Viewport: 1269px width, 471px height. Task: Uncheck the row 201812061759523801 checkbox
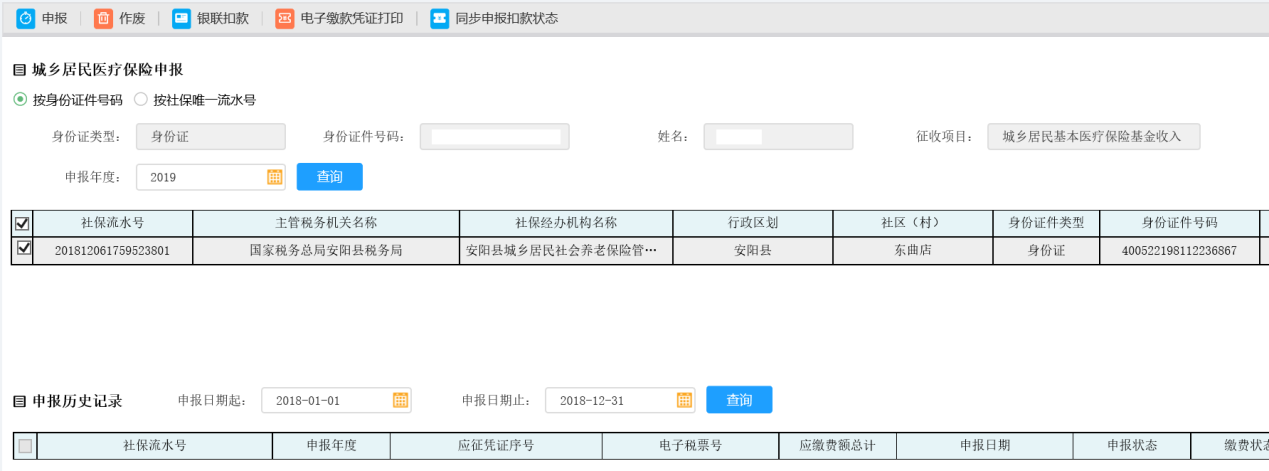point(24,248)
